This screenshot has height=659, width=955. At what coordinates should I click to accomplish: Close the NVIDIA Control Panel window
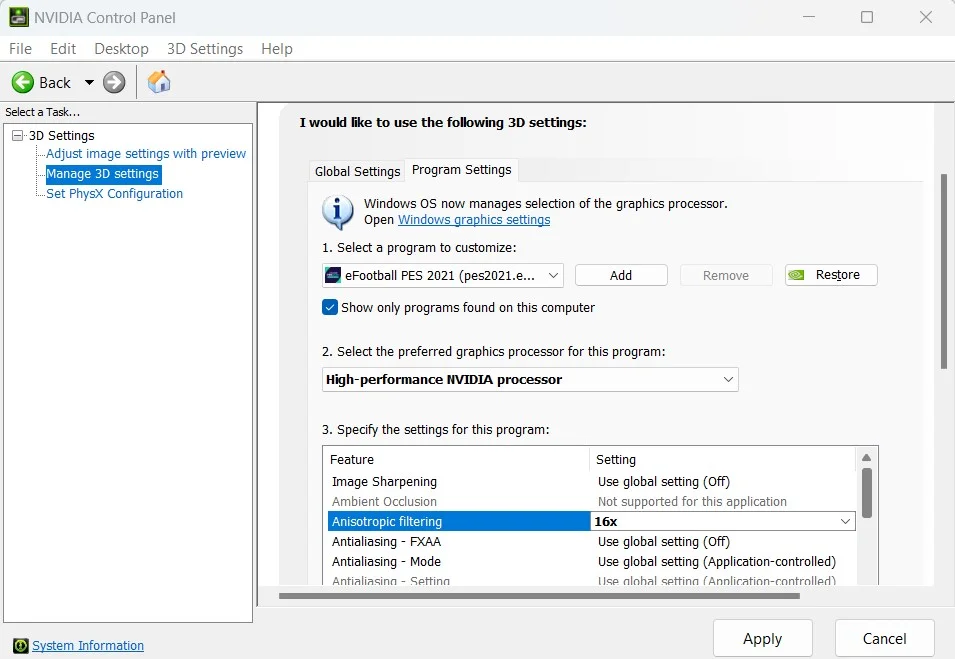[926, 17]
